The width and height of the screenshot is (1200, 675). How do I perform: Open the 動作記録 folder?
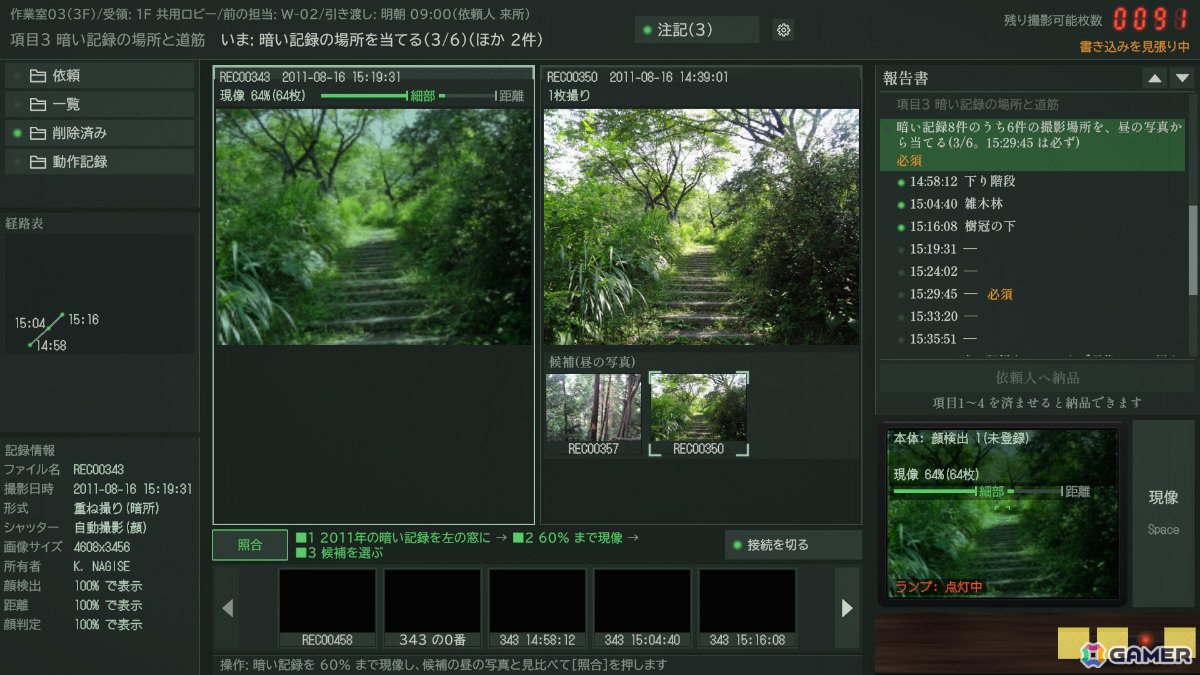(x=100, y=162)
